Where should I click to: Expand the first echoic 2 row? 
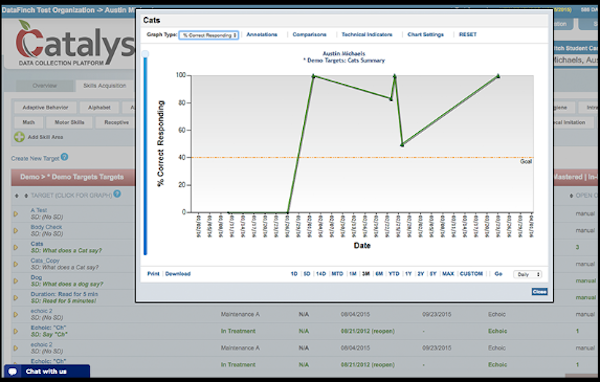16,315
